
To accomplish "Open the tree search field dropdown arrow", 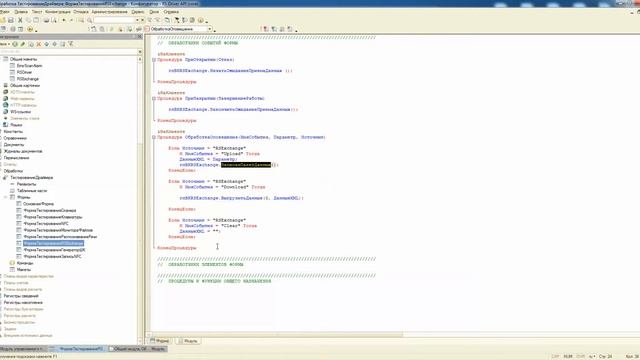I will coord(140,52).
